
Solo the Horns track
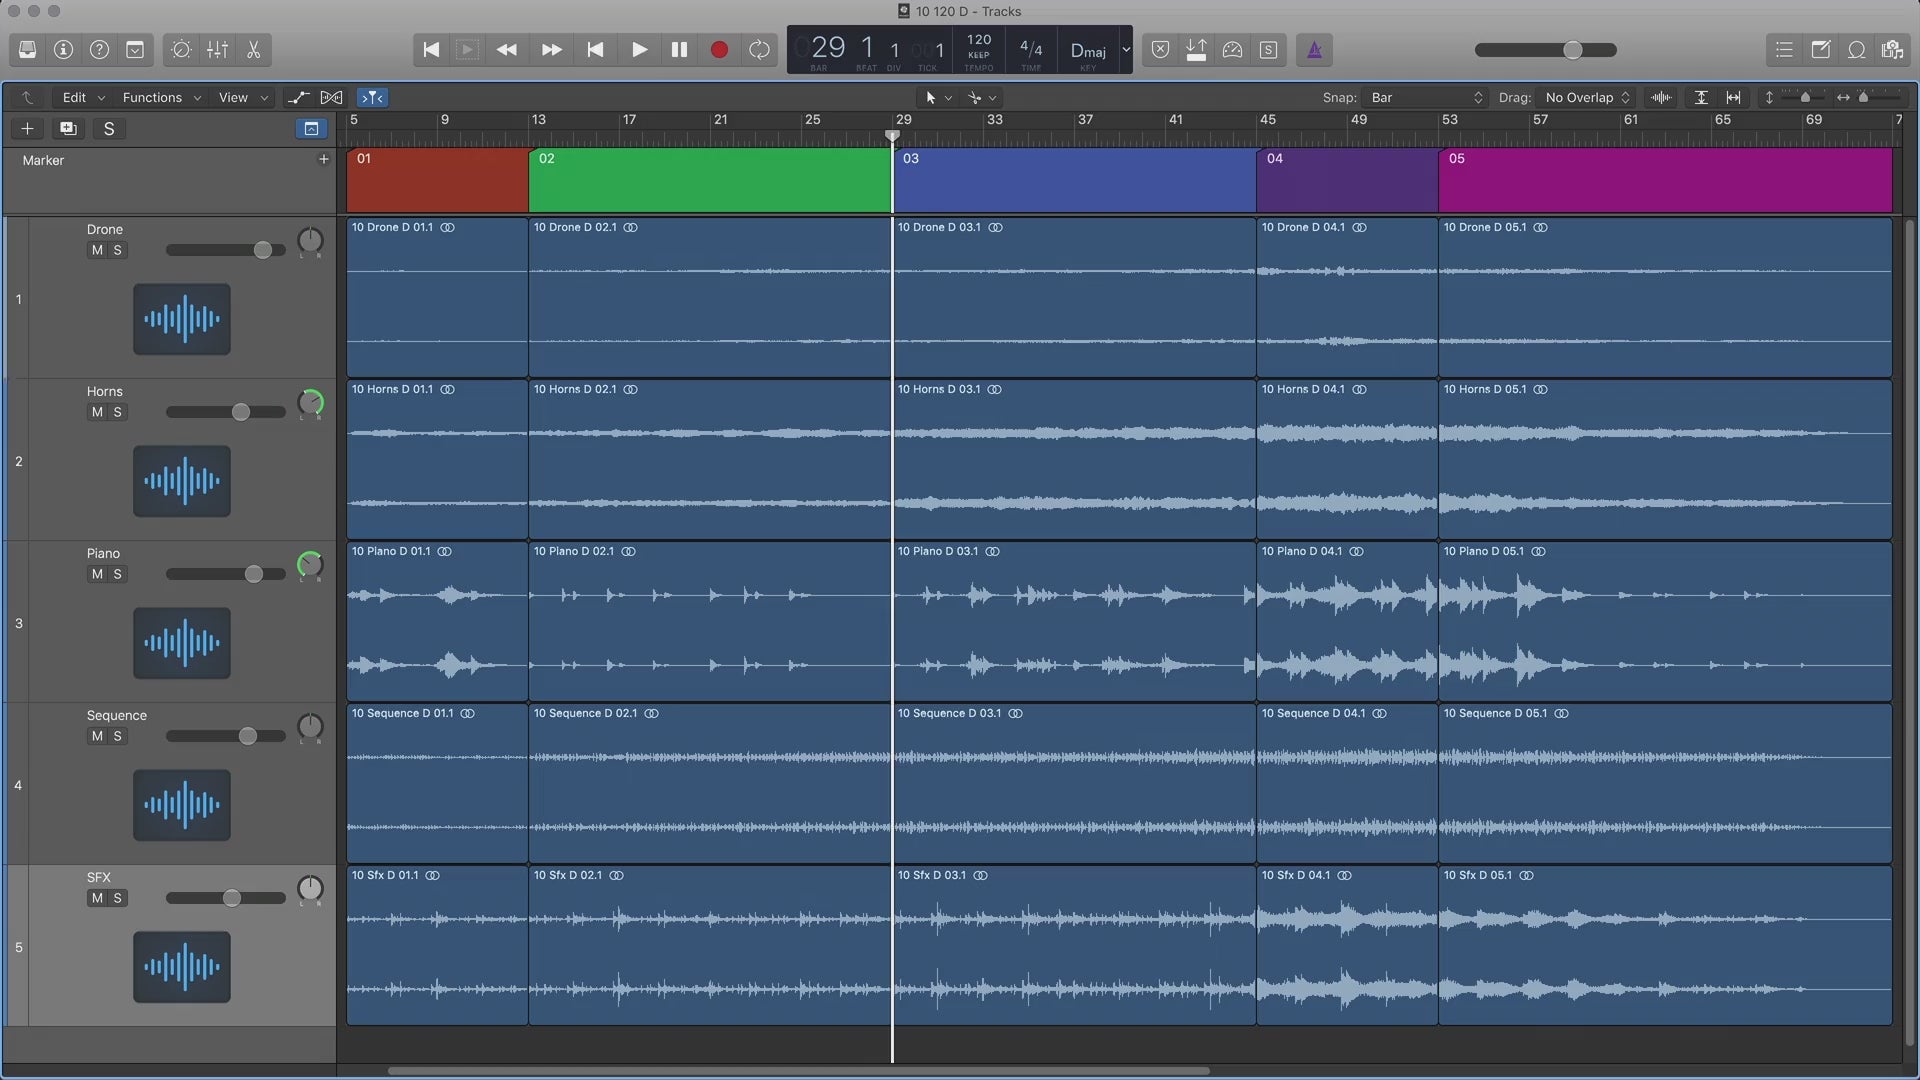pyautogui.click(x=117, y=412)
